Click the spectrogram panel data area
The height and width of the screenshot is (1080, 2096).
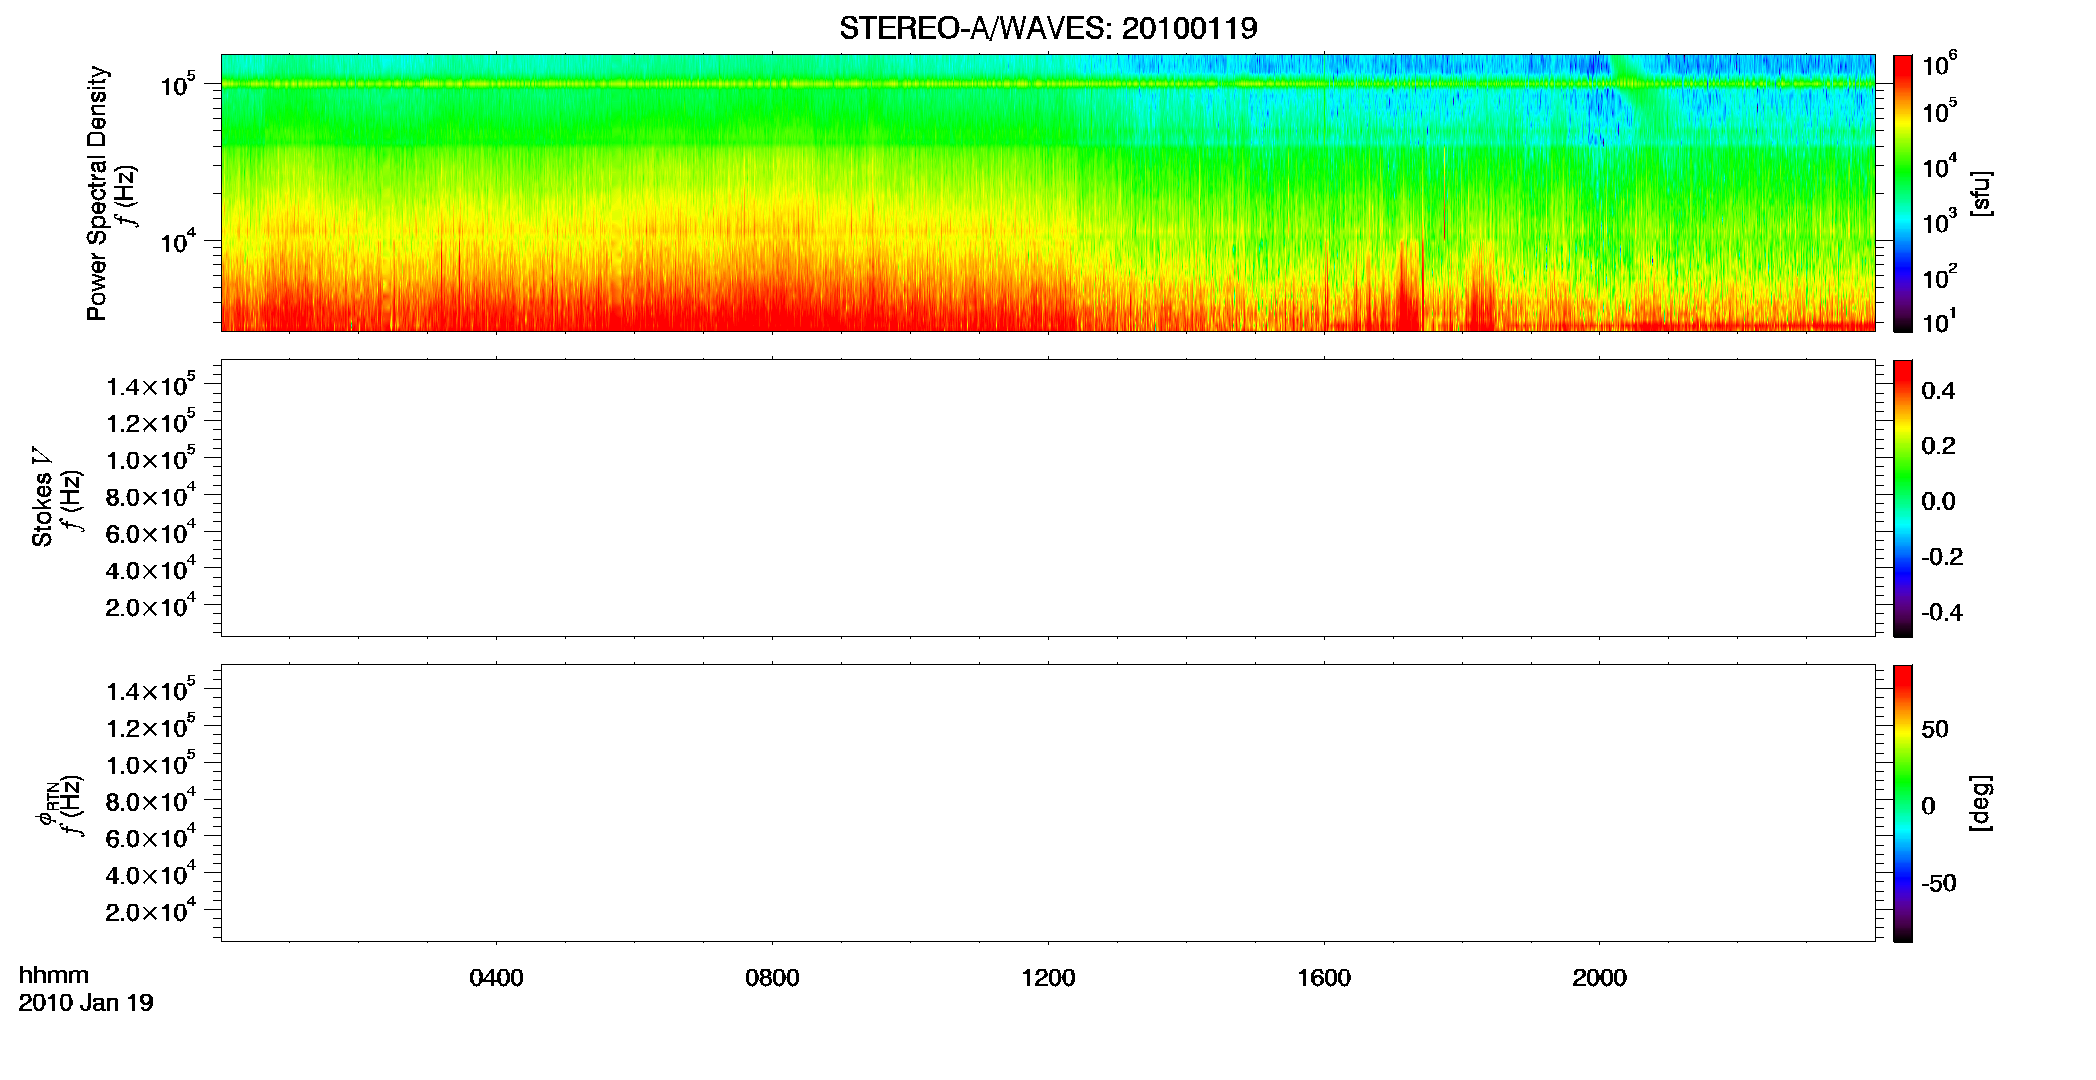(1048, 193)
